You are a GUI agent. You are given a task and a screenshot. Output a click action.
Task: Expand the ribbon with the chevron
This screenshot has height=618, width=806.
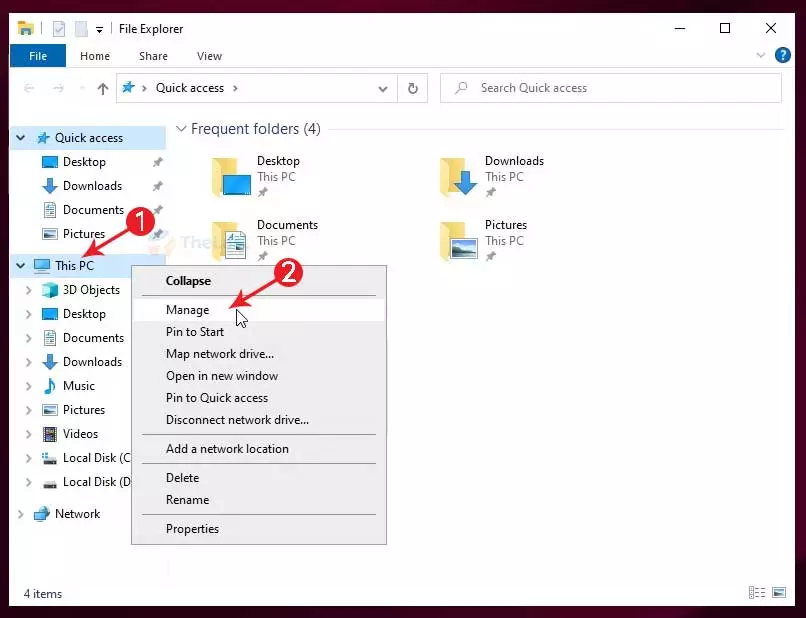click(761, 55)
